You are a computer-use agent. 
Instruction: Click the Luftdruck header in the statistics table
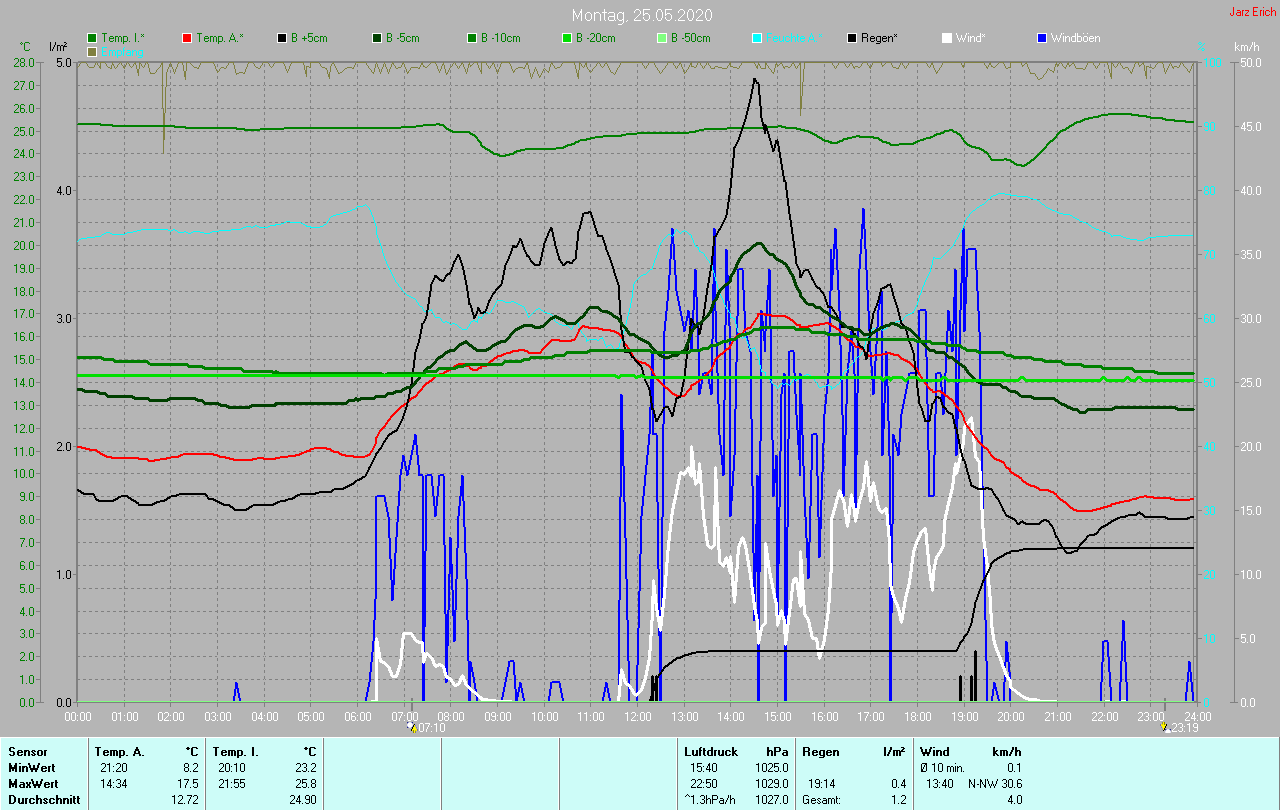pyautogui.click(x=711, y=751)
